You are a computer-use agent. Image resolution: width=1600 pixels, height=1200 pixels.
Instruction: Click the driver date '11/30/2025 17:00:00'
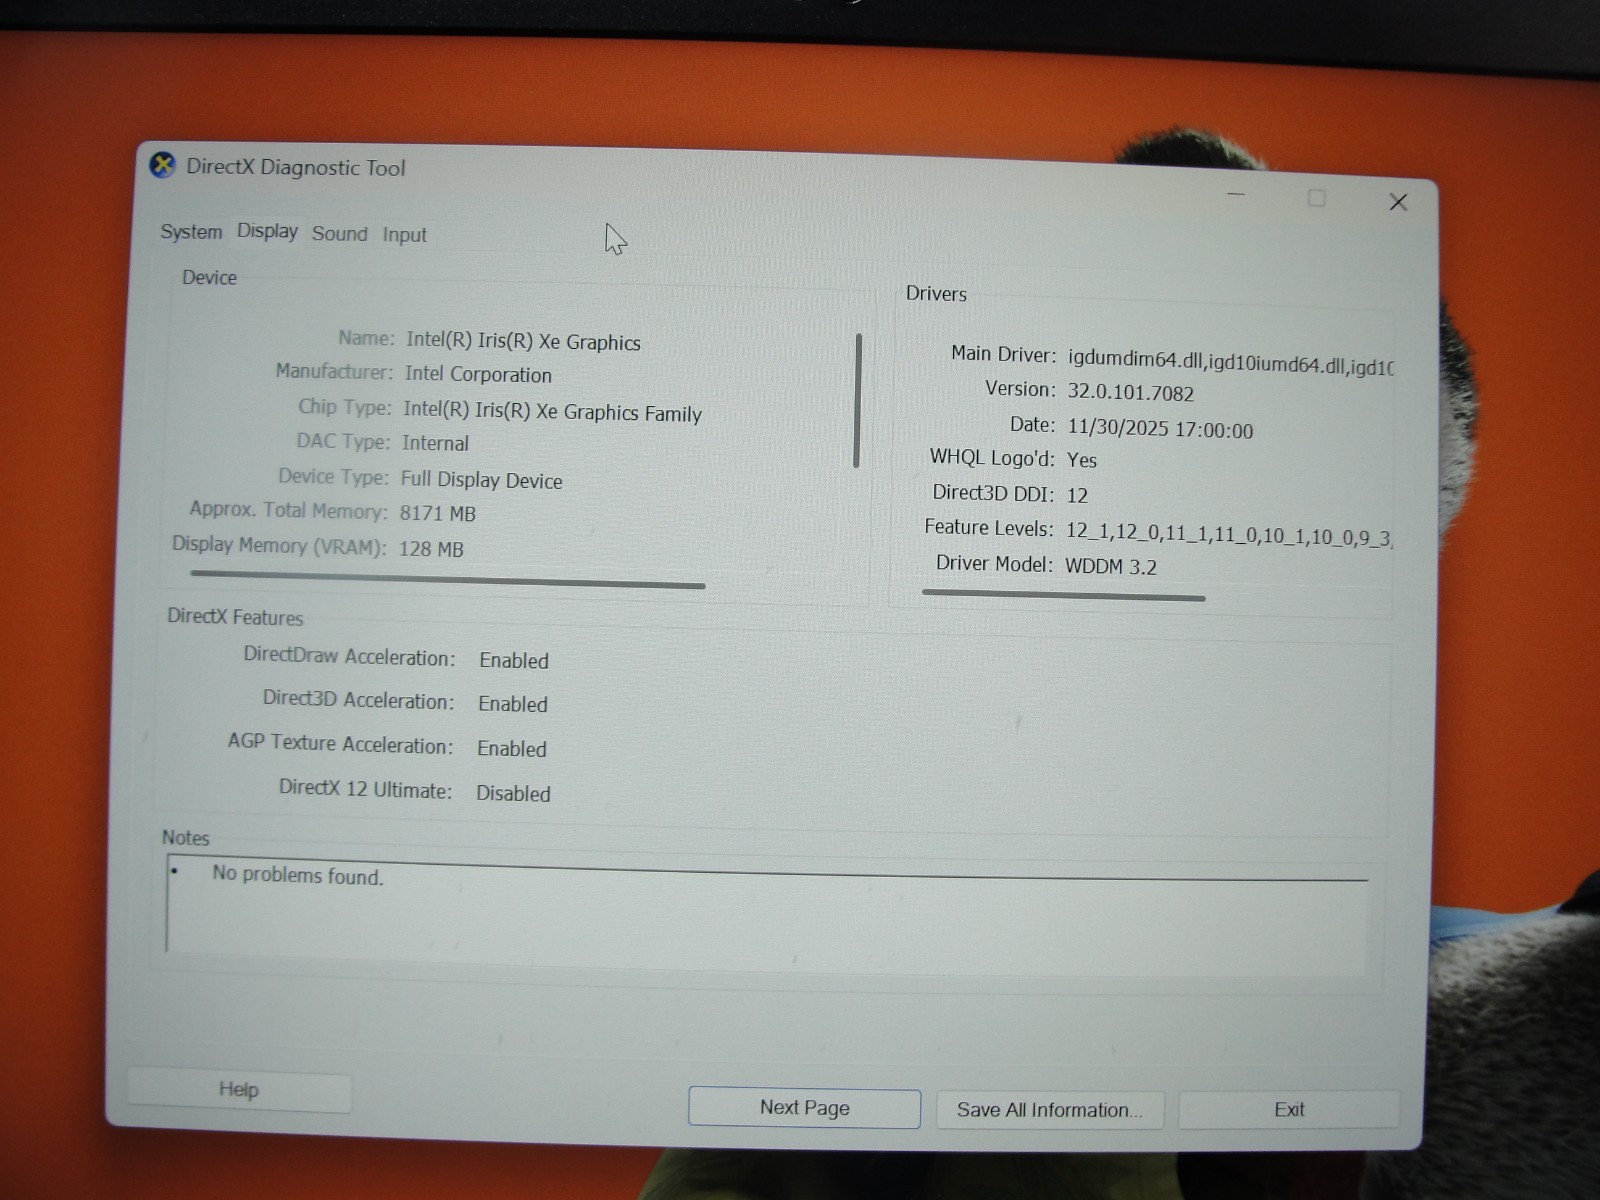pos(1160,430)
